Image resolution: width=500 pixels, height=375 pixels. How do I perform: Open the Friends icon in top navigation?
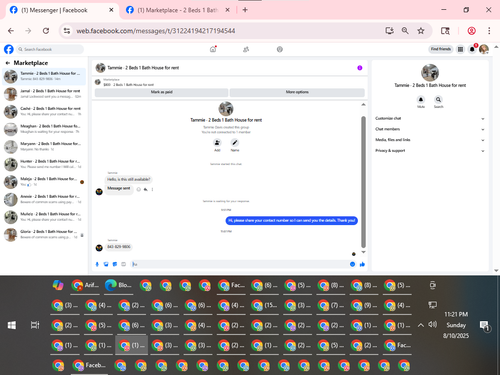click(x=246, y=49)
